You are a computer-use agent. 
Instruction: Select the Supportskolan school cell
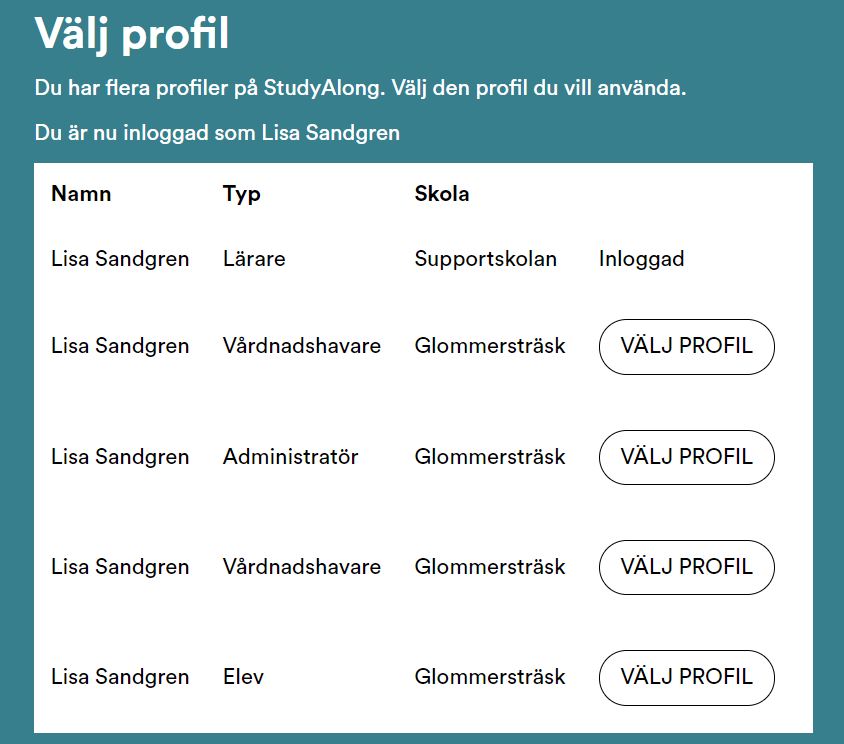(x=485, y=259)
